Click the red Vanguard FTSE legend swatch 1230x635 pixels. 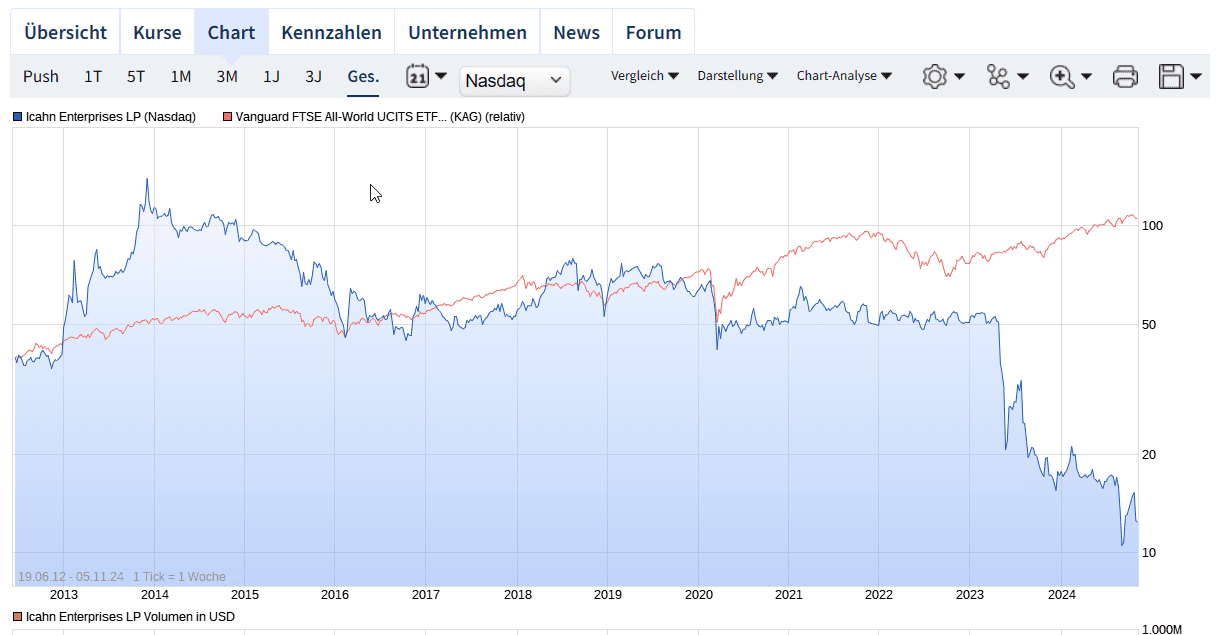coord(228,117)
